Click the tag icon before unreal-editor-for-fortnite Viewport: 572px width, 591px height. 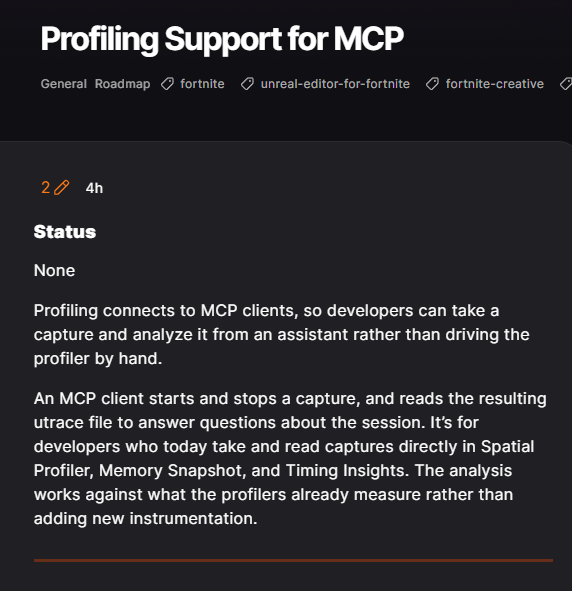[x=248, y=84]
